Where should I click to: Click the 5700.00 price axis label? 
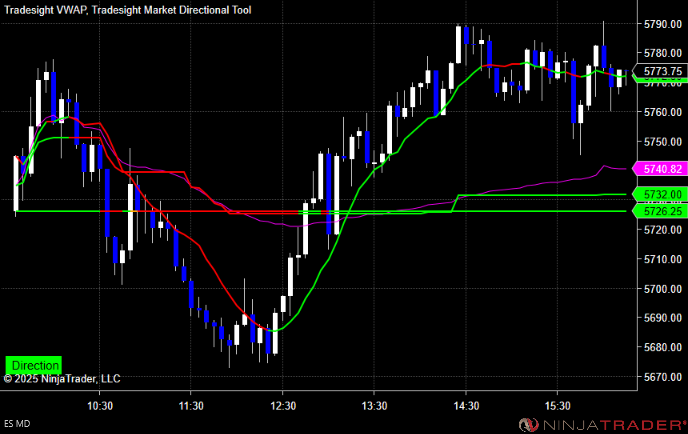pyautogui.click(x=663, y=289)
